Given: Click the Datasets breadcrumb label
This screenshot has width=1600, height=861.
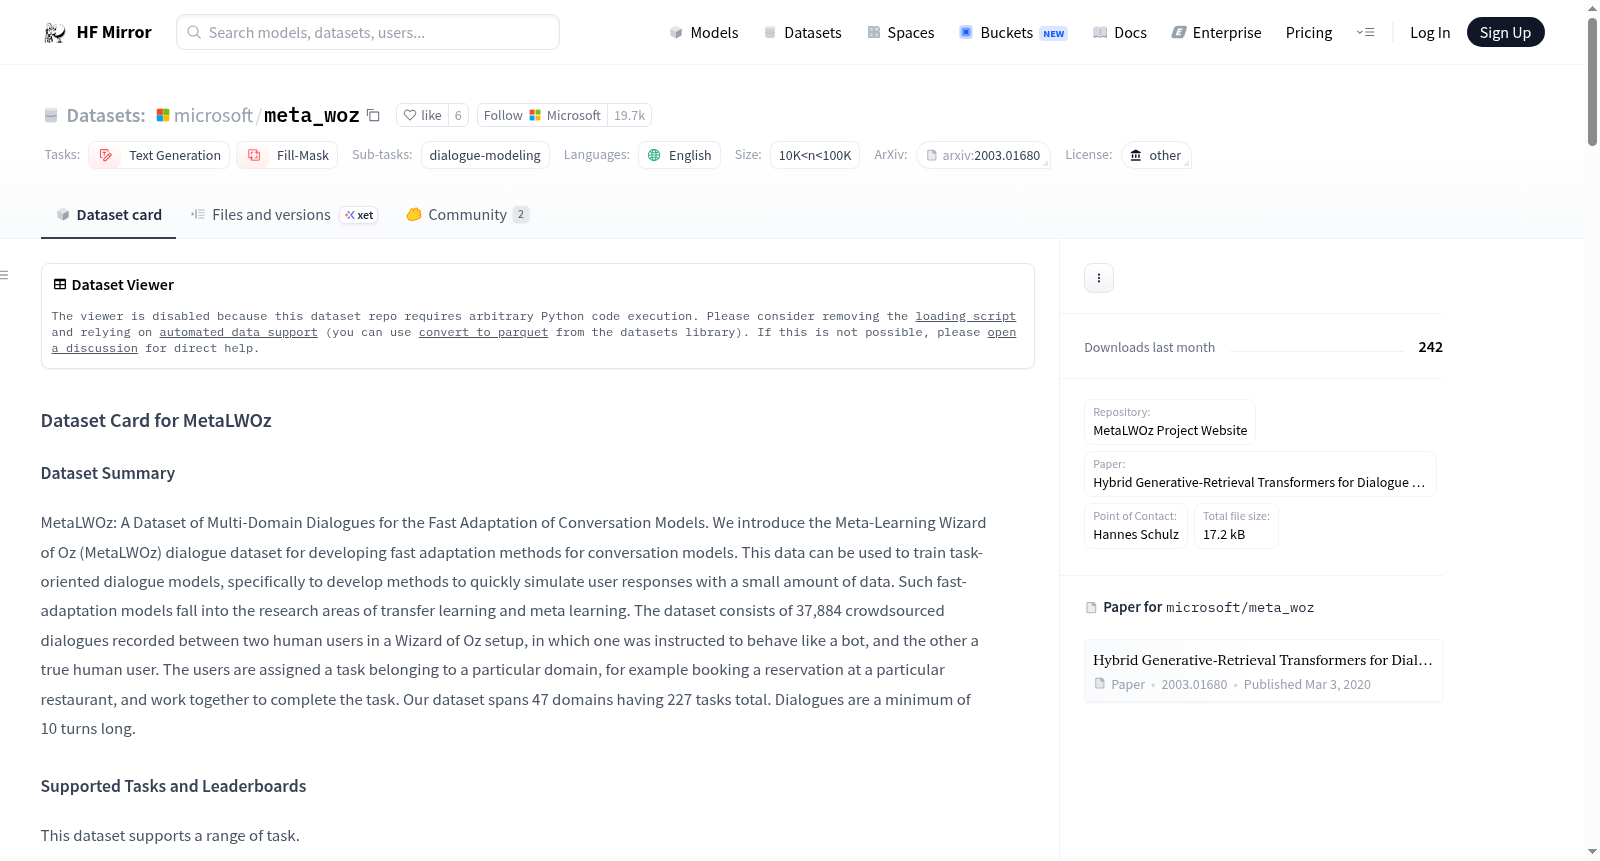Looking at the screenshot, I should [106, 116].
